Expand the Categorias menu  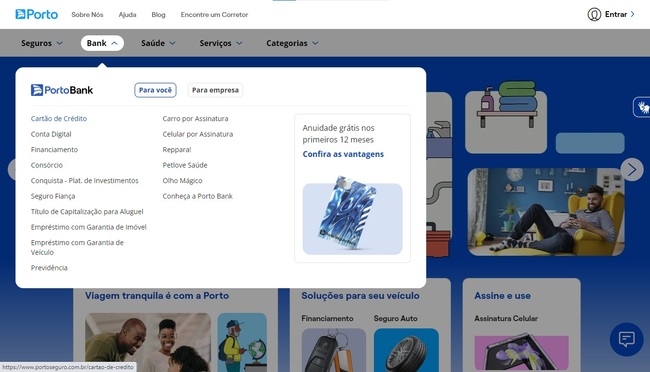tap(292, 43)
